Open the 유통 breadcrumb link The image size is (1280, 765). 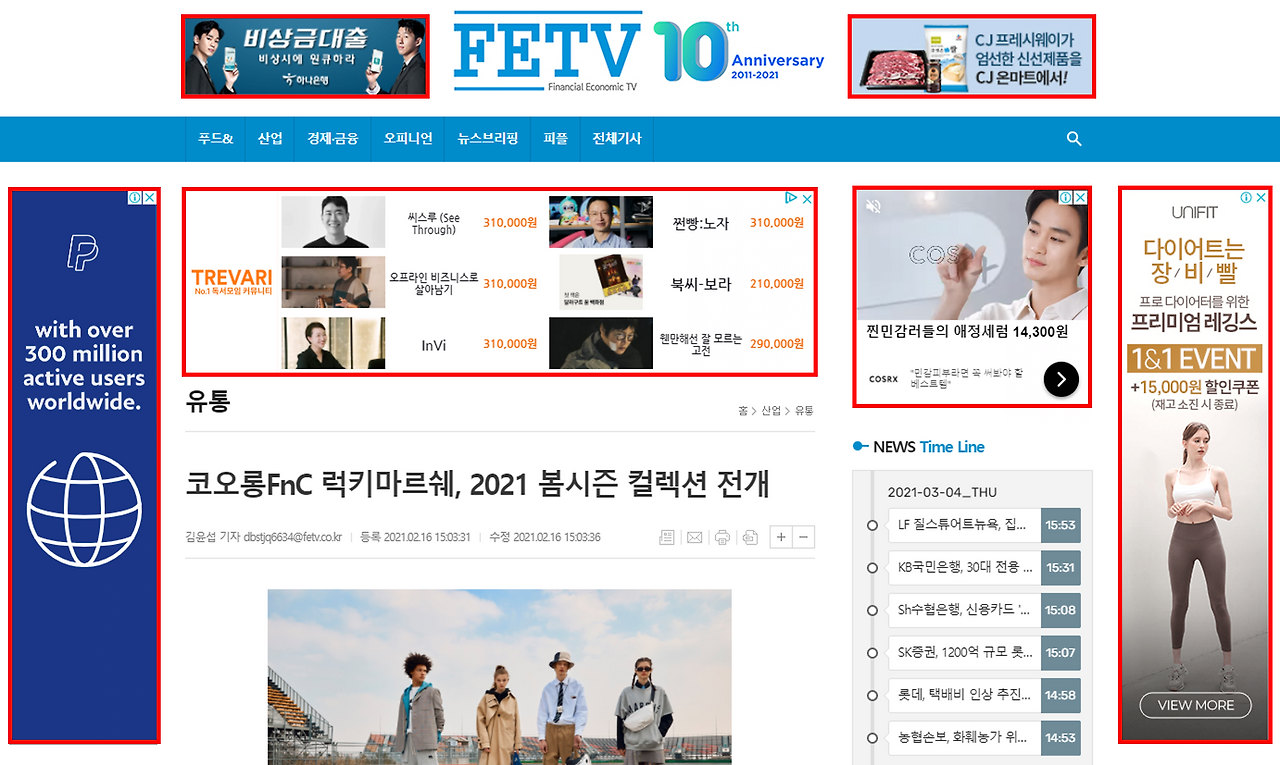coord(806,410)
